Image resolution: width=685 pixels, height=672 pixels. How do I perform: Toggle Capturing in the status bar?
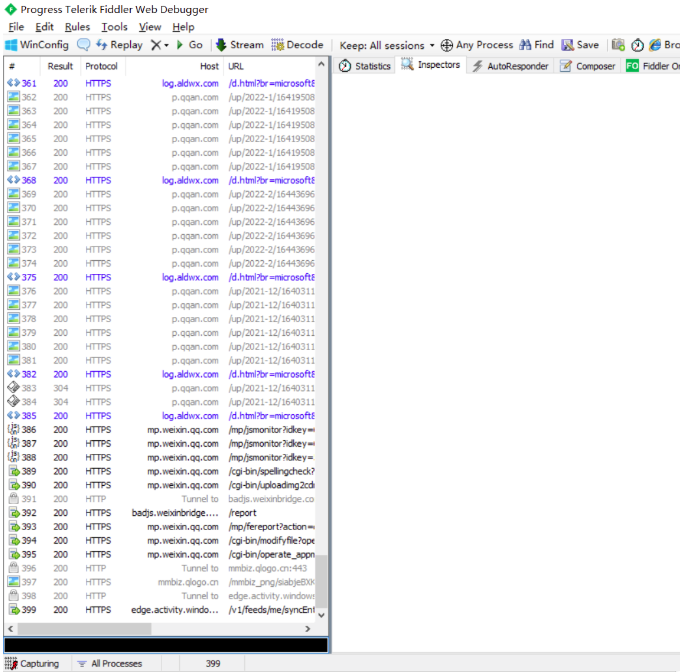pos(31,663)
